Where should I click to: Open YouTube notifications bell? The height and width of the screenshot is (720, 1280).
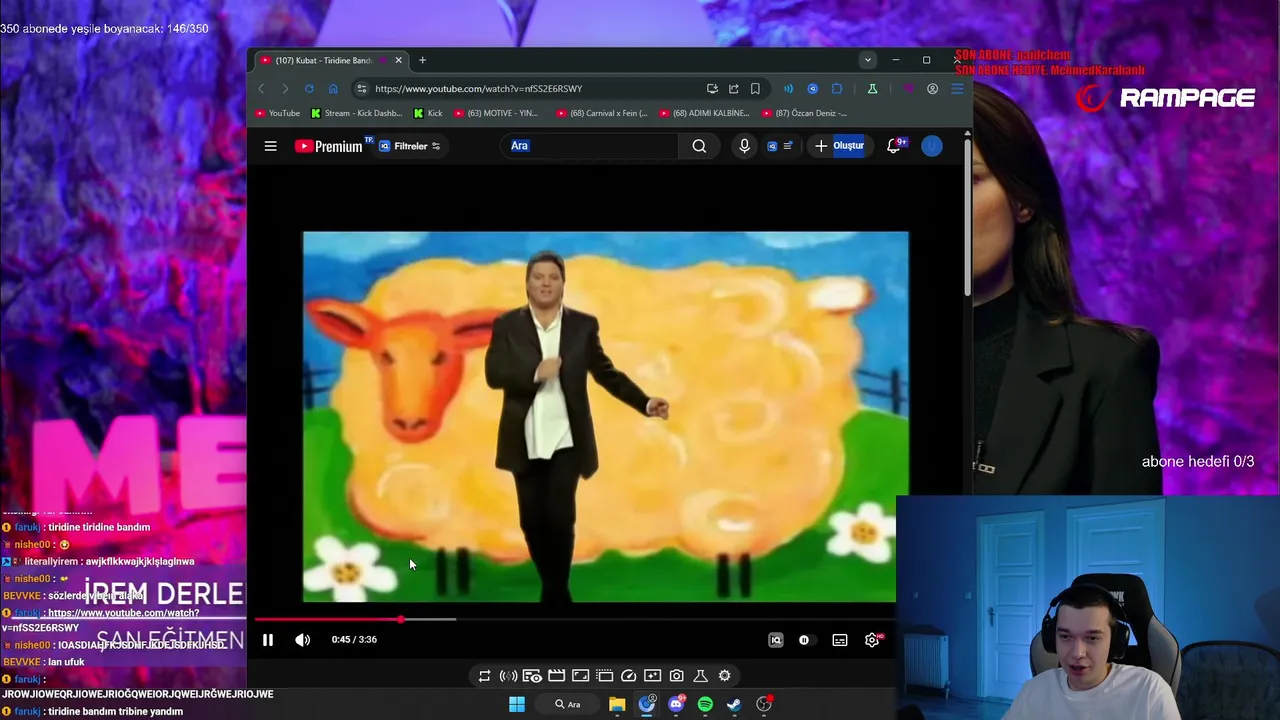(894, 146)
